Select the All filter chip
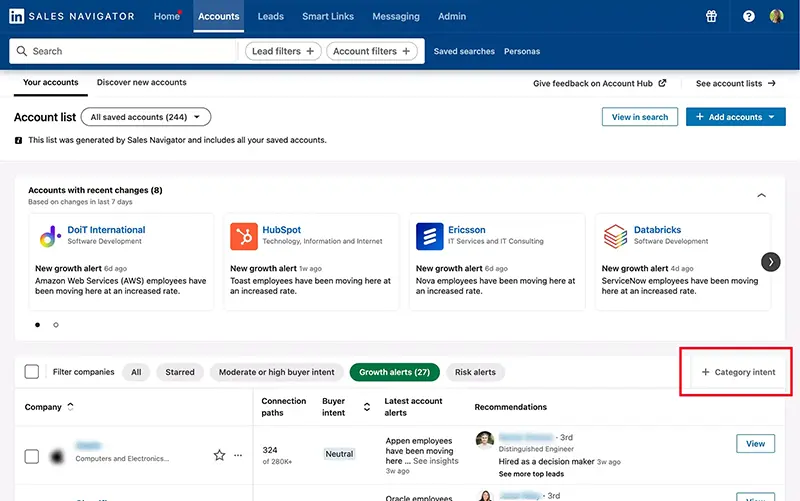The height and width of the screenshot is (501, 800). (x=136, y=372)
